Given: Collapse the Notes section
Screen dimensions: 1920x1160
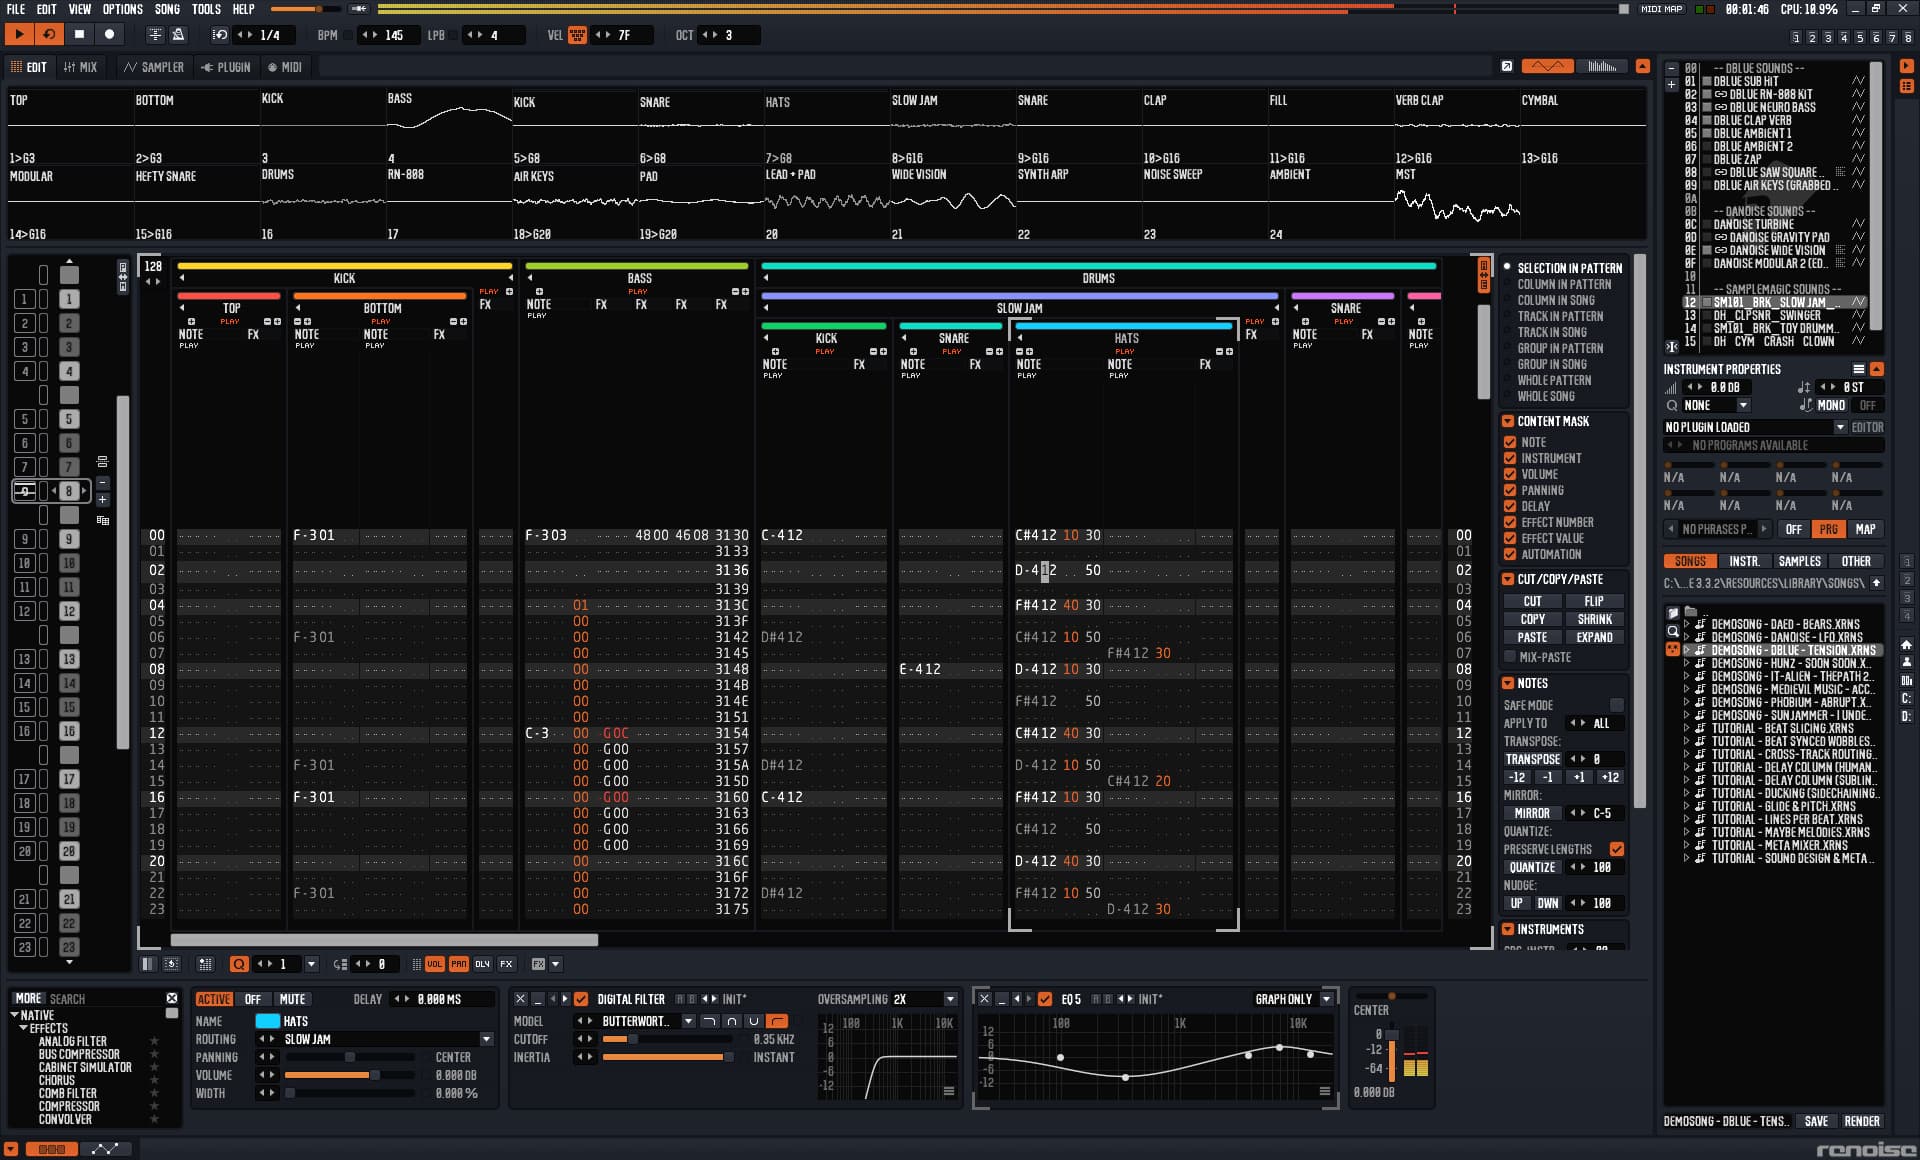Looking at the screenshot, I should point(1508,683).
